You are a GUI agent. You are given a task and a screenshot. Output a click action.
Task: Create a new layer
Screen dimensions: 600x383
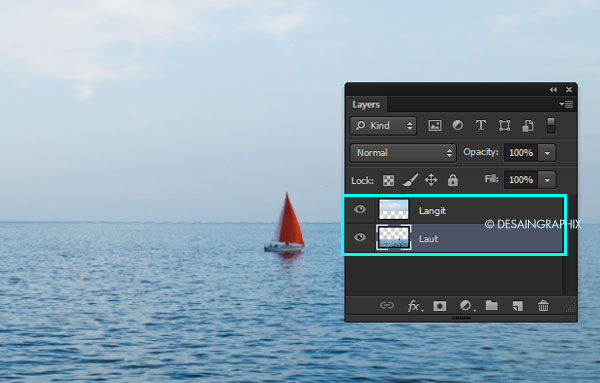517,306
